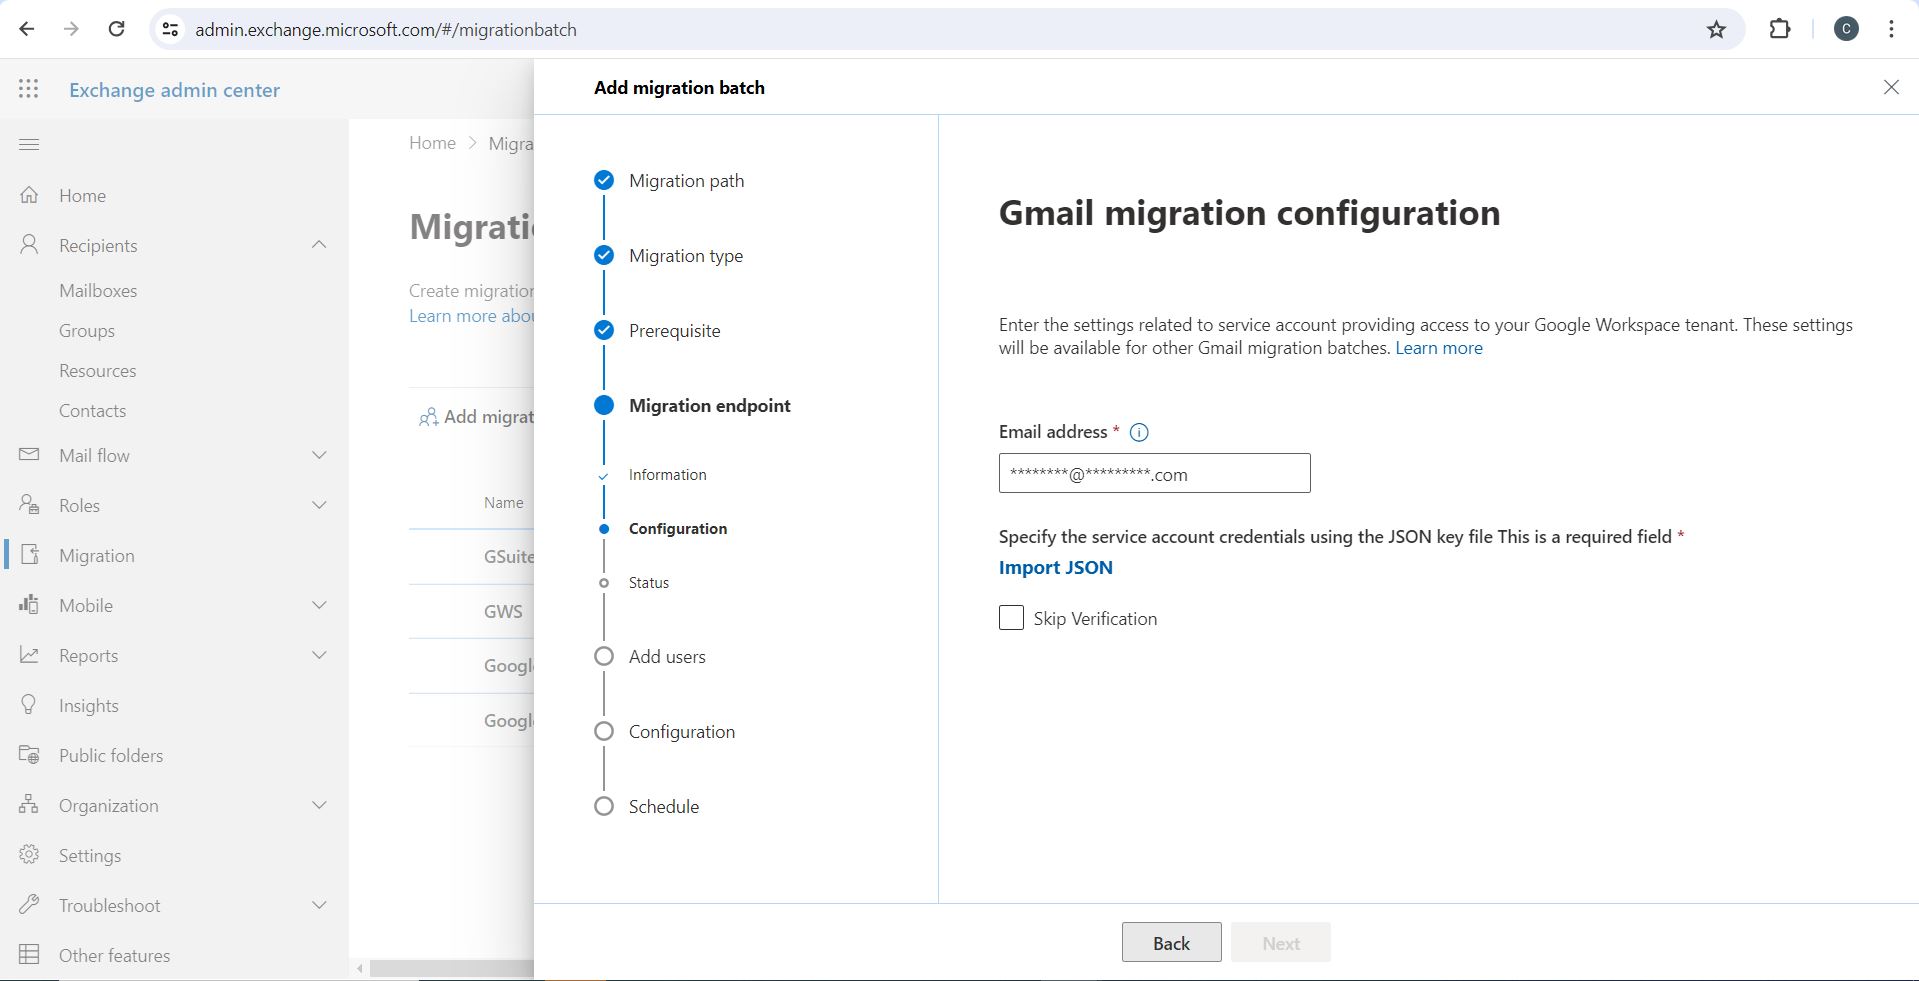
Task: Click the Import JSON link
Action: 1055,567
